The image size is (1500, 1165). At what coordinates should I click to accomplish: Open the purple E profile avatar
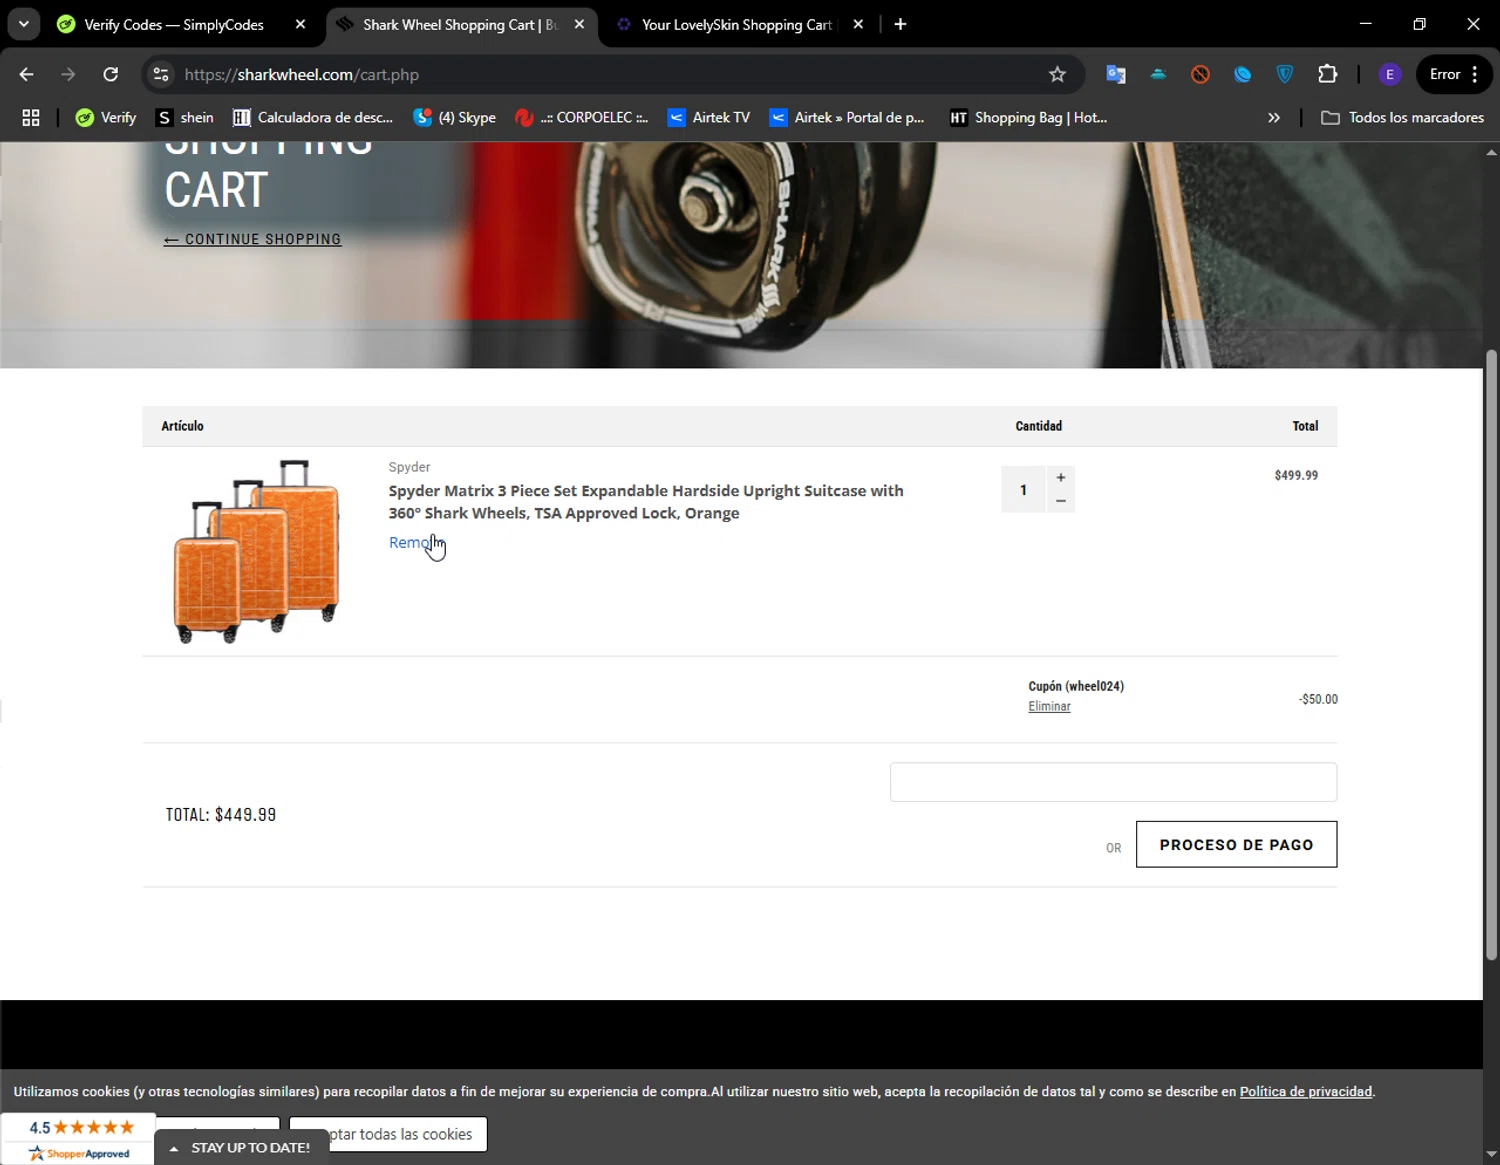1389,74
